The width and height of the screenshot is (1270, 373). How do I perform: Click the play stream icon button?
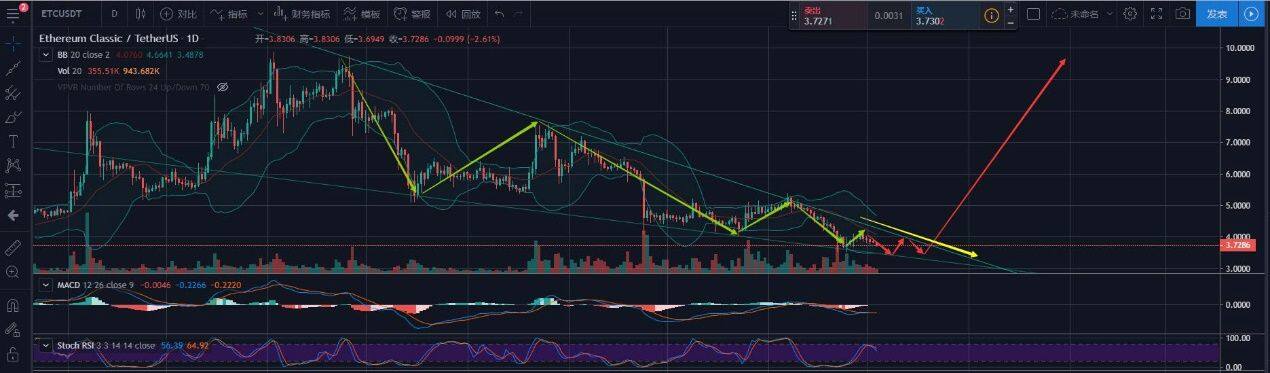coord(1251,14)
